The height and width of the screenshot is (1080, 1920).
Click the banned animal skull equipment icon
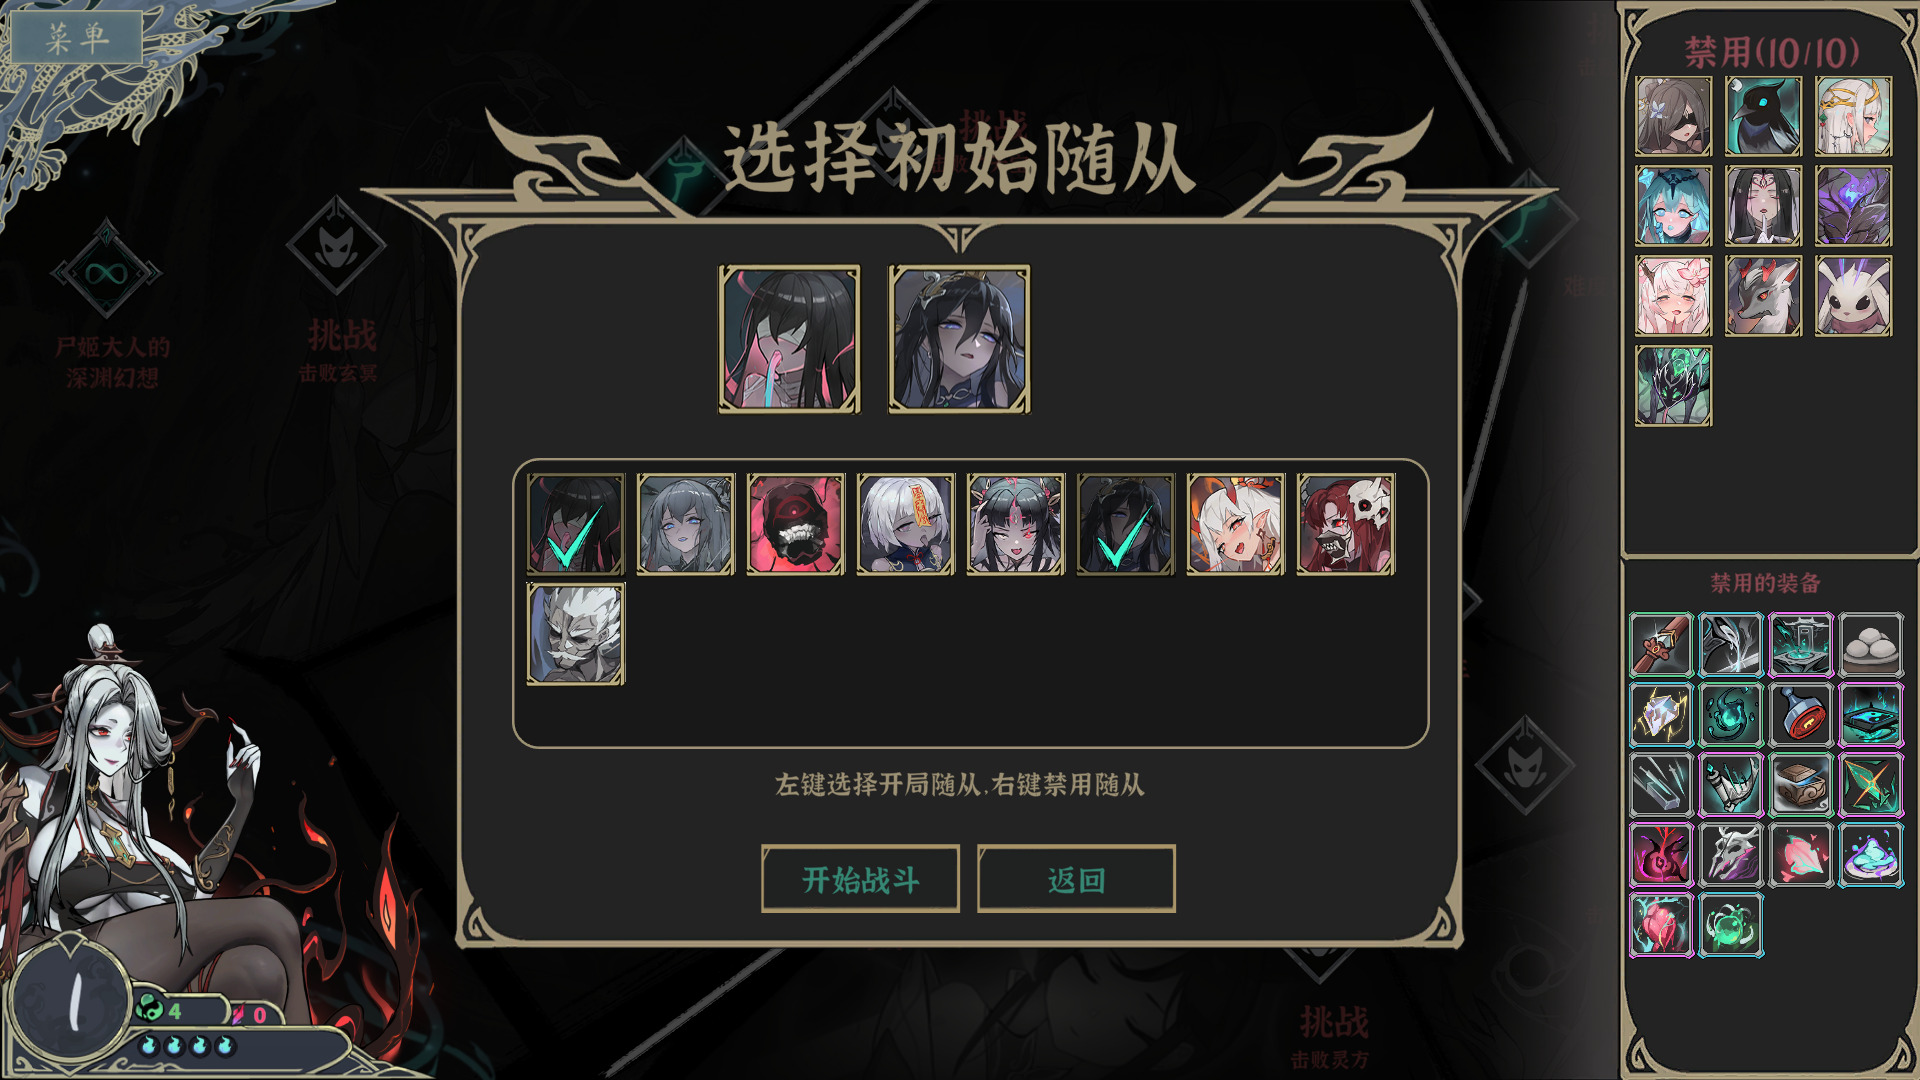point(1730,855)
